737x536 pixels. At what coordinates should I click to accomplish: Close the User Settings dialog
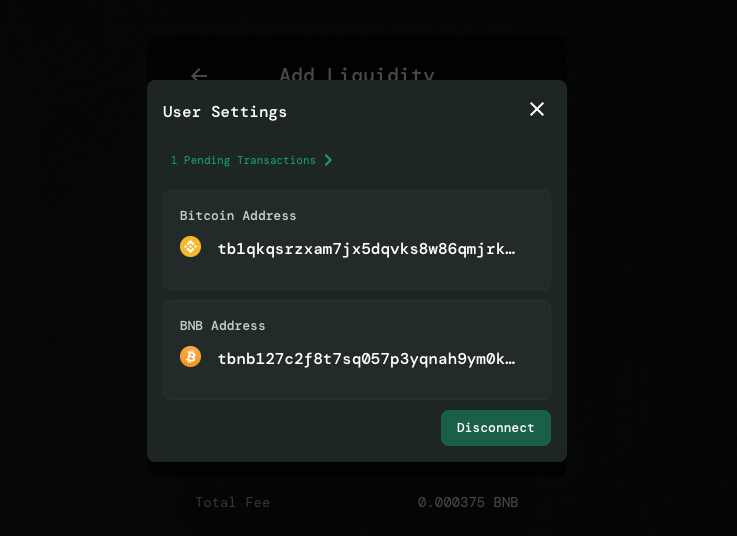tap(537, 109)
